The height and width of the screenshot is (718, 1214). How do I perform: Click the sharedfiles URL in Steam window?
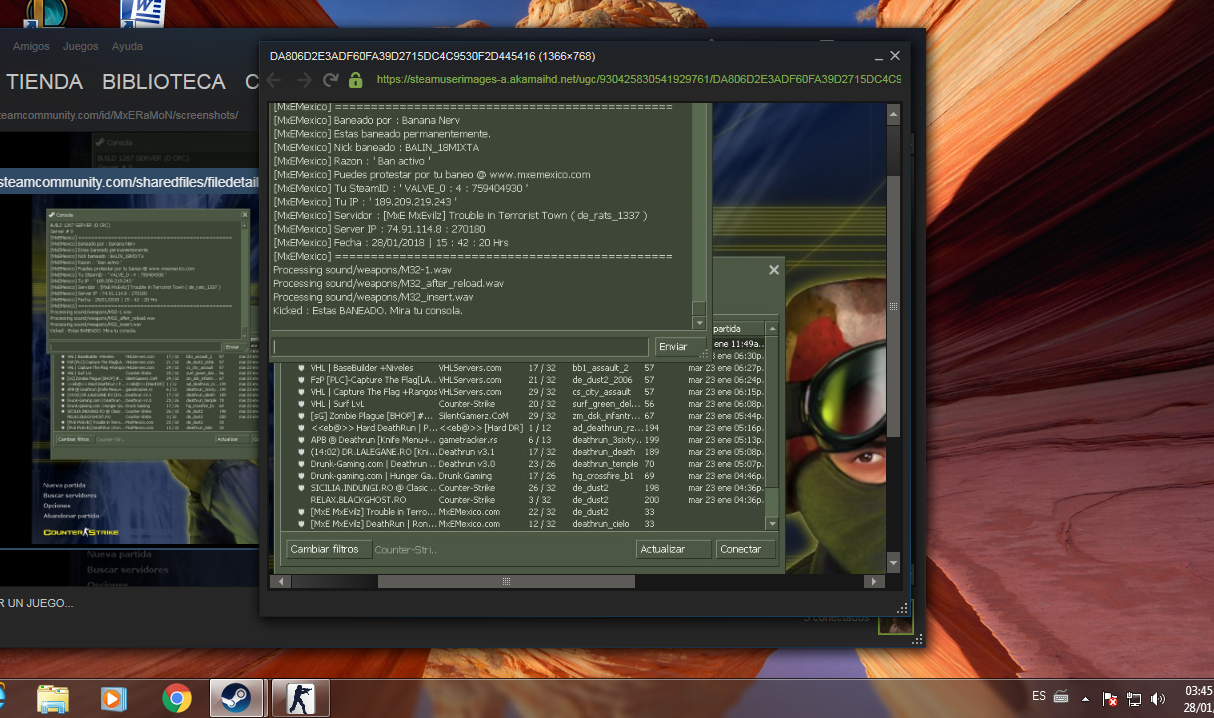coord(130,182)
